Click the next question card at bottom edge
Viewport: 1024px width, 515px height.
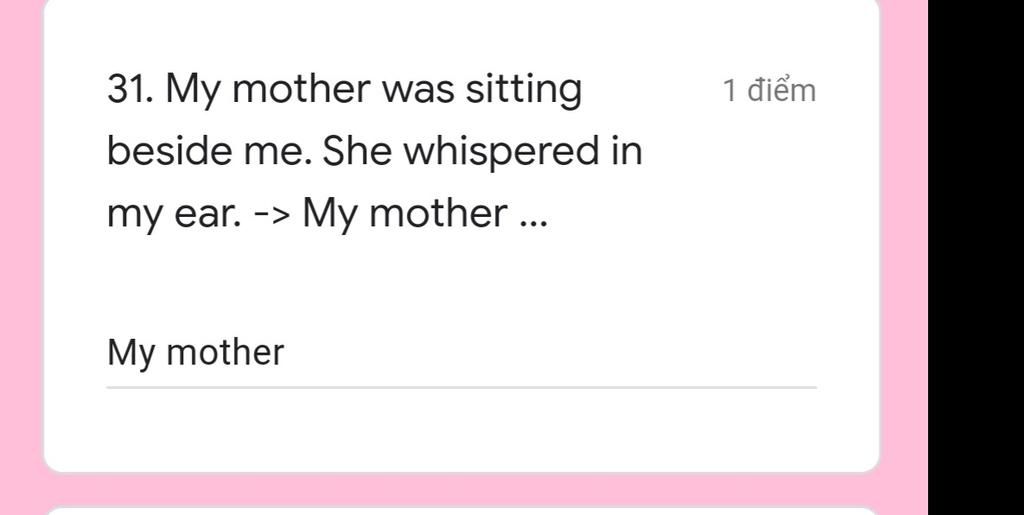point(461,511)
